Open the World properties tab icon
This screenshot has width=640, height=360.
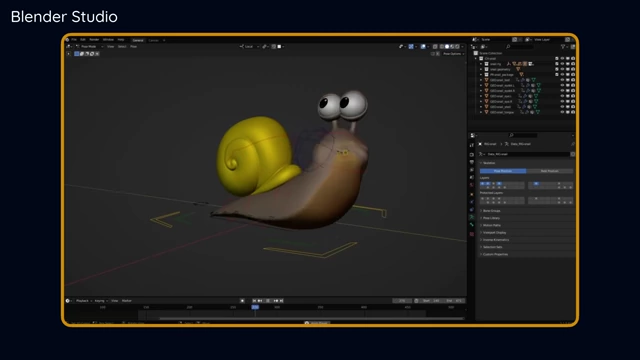coord(472,185)
